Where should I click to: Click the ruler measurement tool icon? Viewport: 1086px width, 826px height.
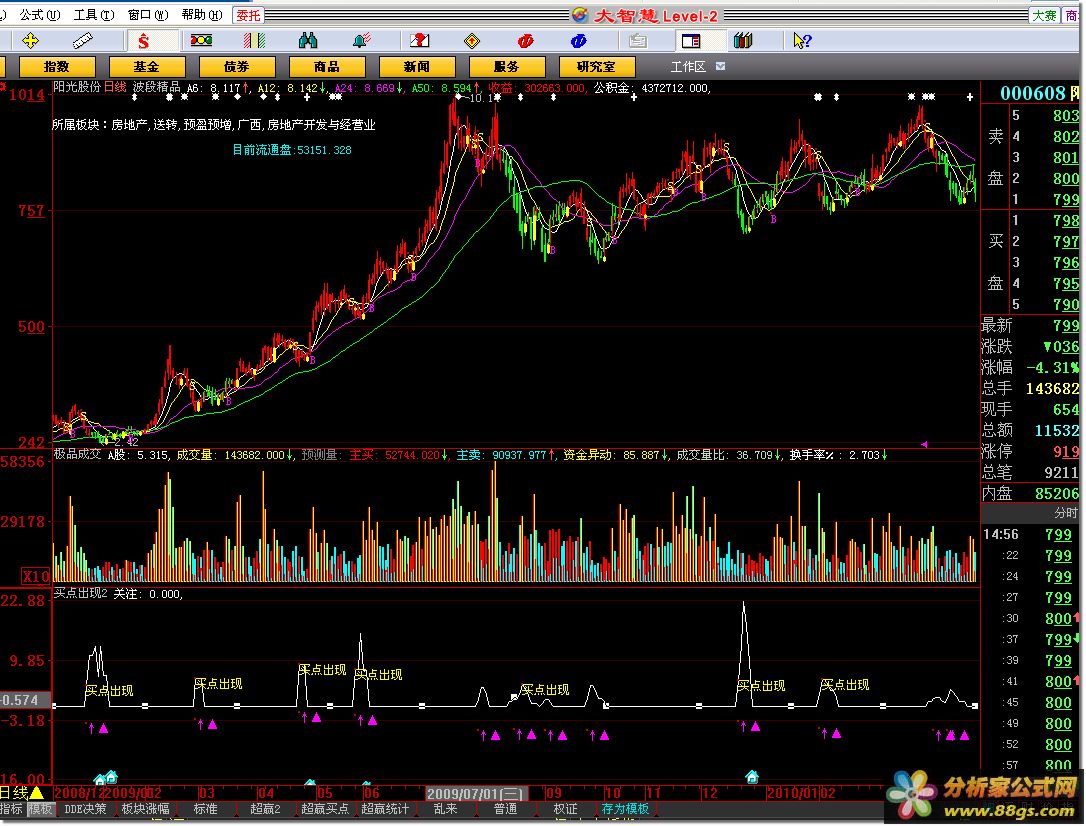point(82,41)
